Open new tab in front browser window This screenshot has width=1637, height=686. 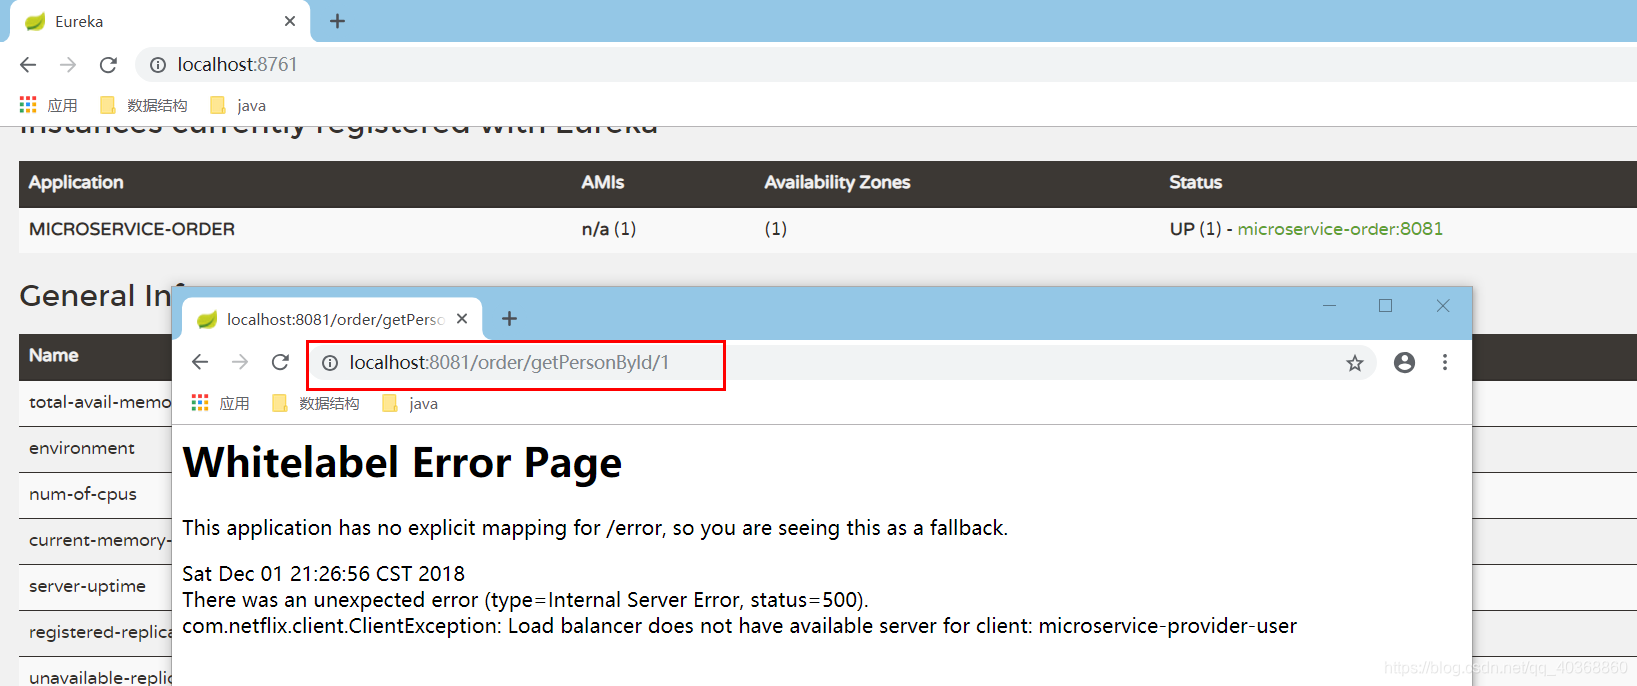(x=509, y=318)
